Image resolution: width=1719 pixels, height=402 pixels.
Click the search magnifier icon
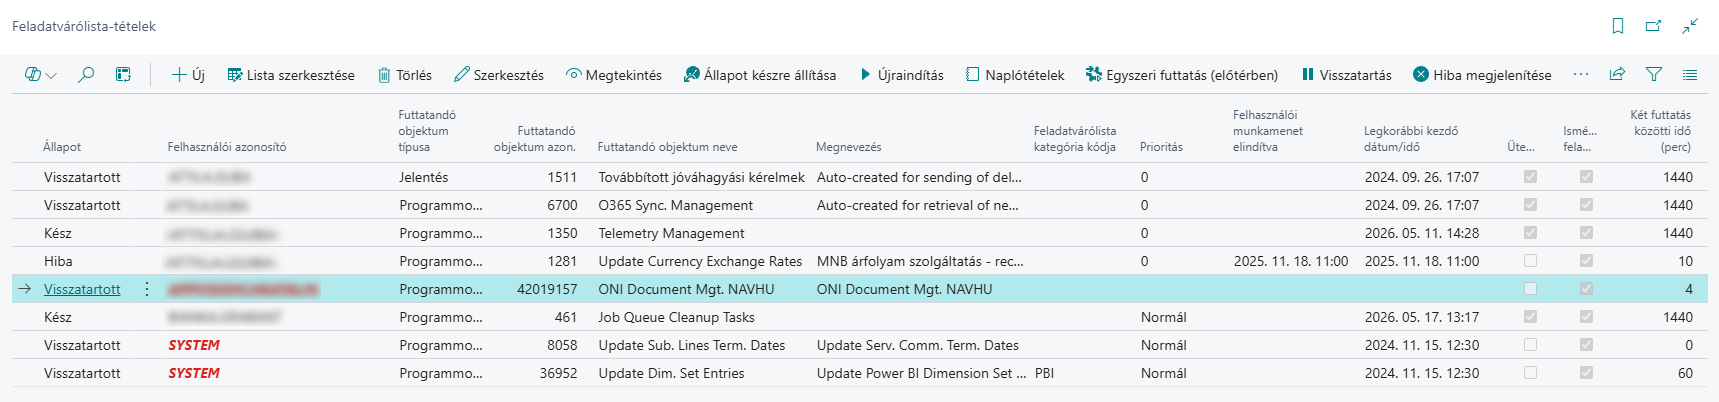[x=86, y=74]
